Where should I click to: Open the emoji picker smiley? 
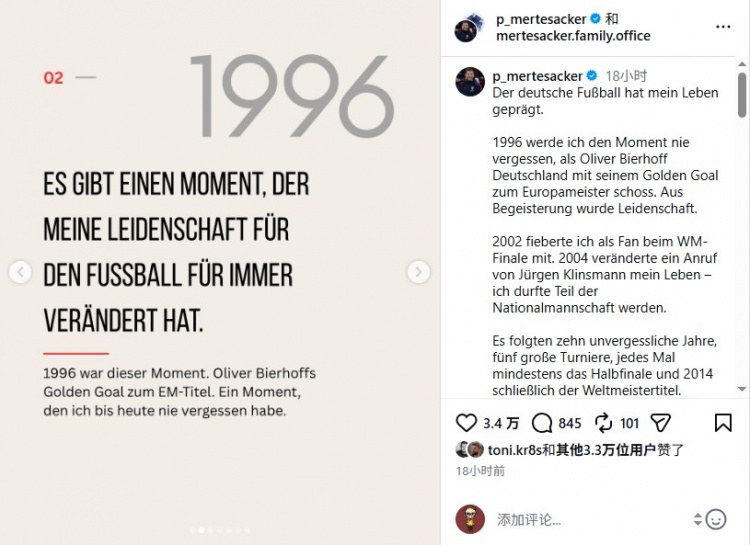[716, 519]
